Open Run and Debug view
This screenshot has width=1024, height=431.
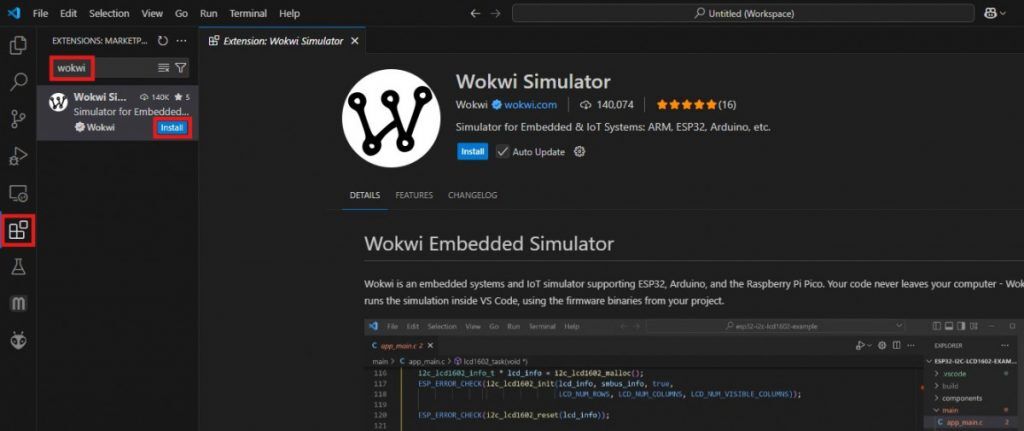point(18,156)
